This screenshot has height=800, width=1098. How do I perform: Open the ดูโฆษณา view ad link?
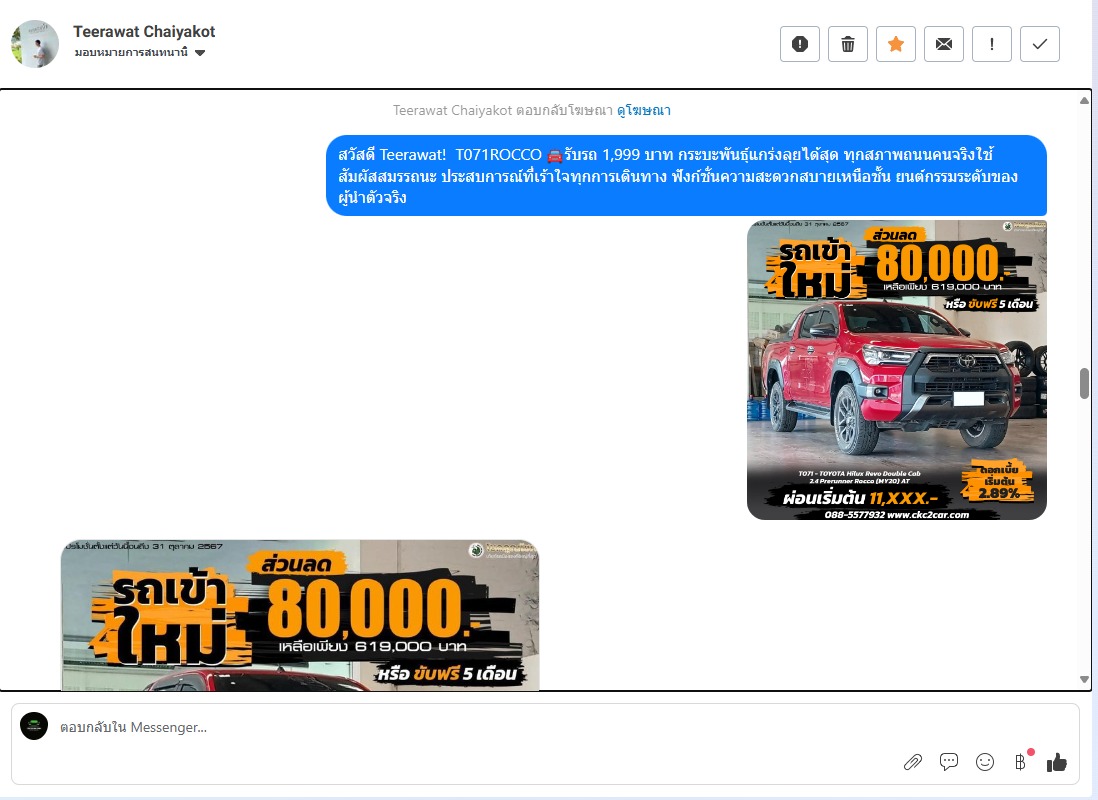point(644,110)
